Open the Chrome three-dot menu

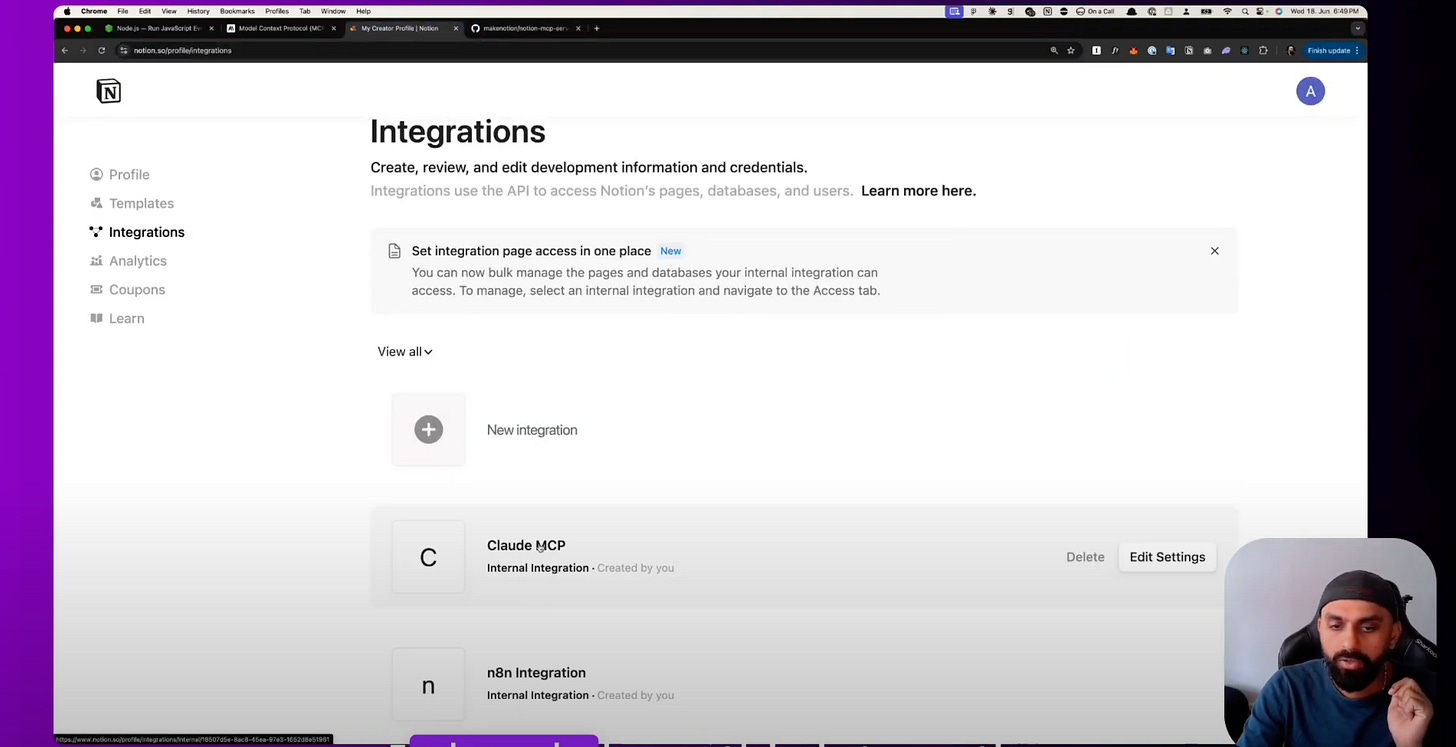1357,50
